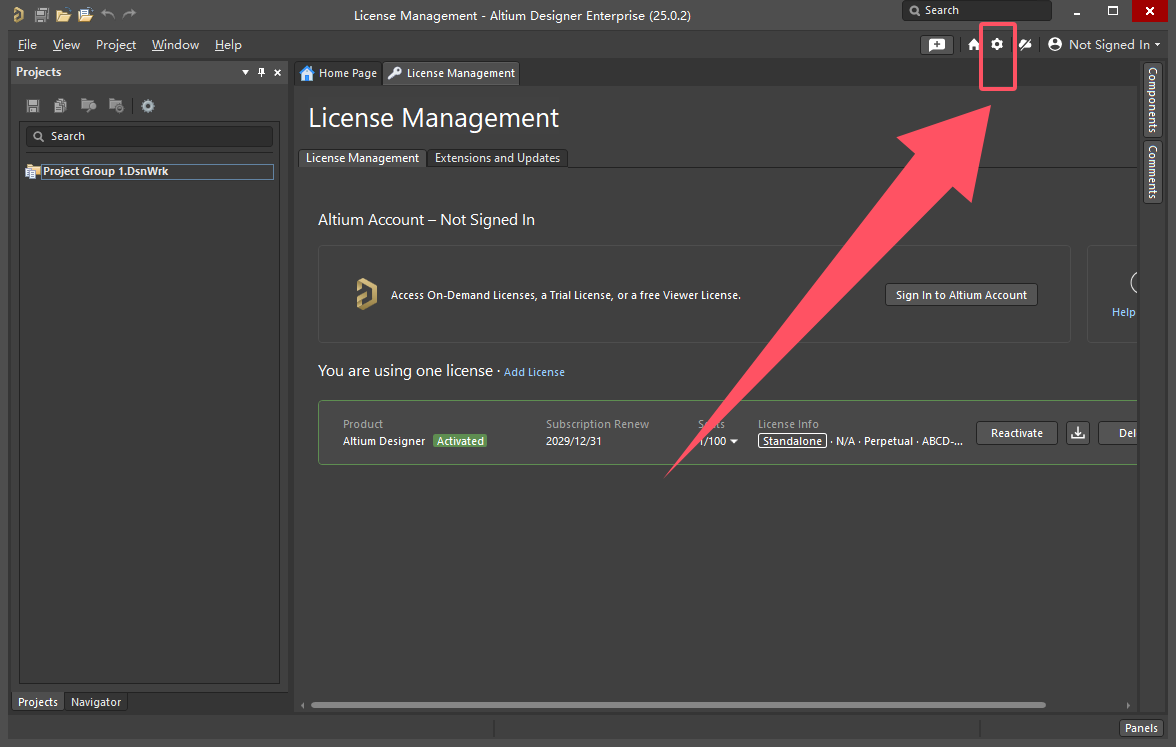Click the Activated status badge

(x=460, y=441)
